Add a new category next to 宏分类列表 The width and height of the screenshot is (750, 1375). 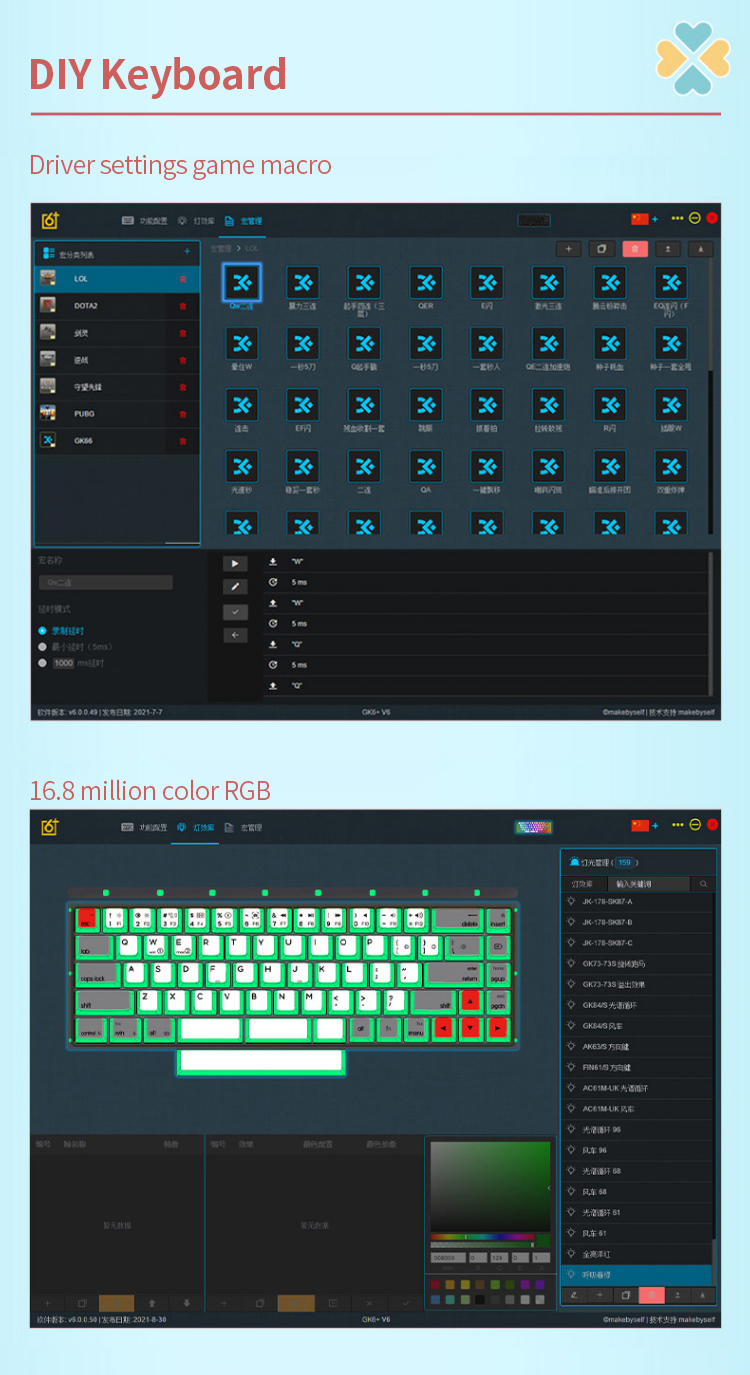[x=187, y=252]
